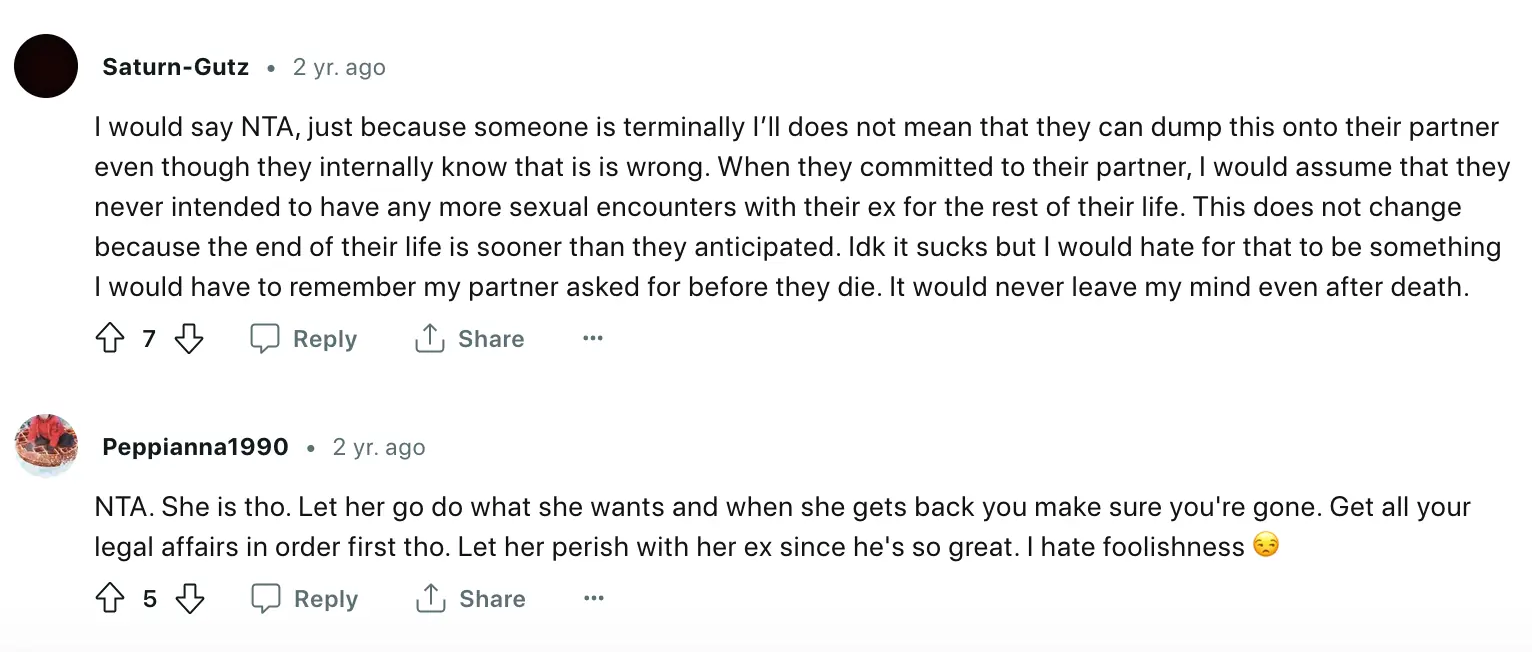The image size is (1532, 652).
Task: Open more options on Saturn-Gutz's comment
Action: point(593,339)
